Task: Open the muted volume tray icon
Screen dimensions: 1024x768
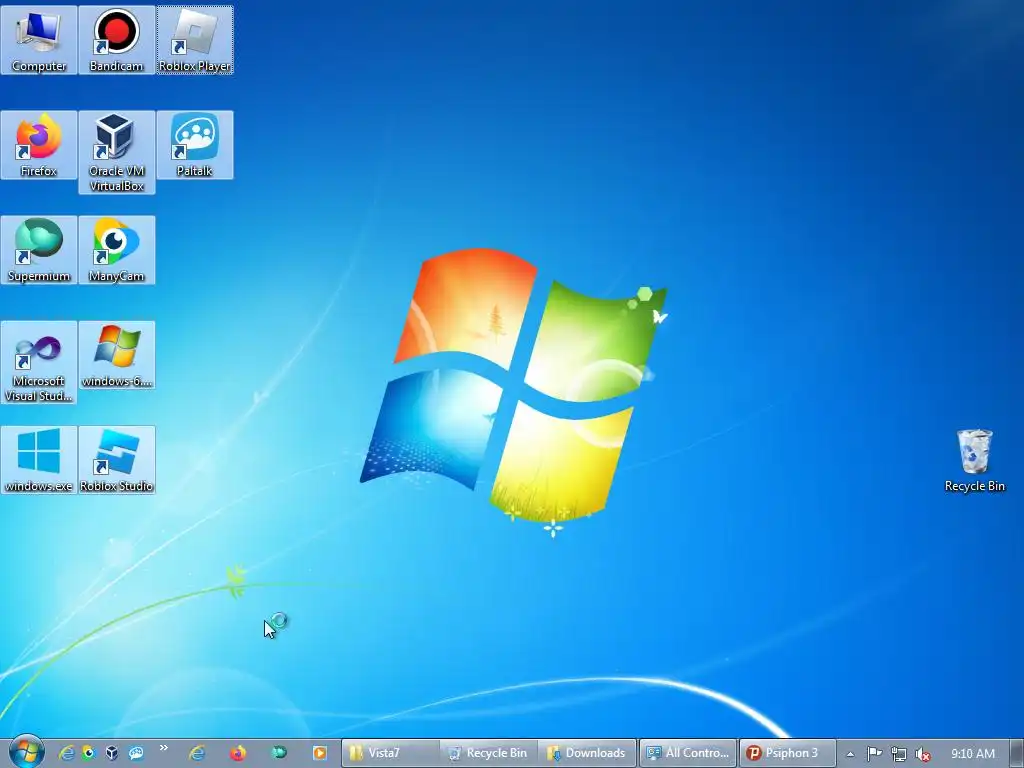Action: [x=923, y=754]
